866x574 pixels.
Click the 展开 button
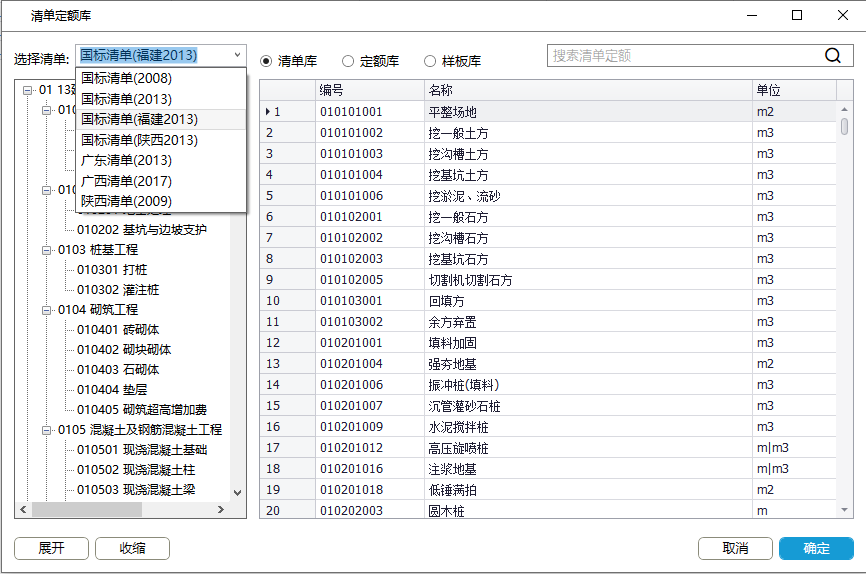(x=51, y=549)
